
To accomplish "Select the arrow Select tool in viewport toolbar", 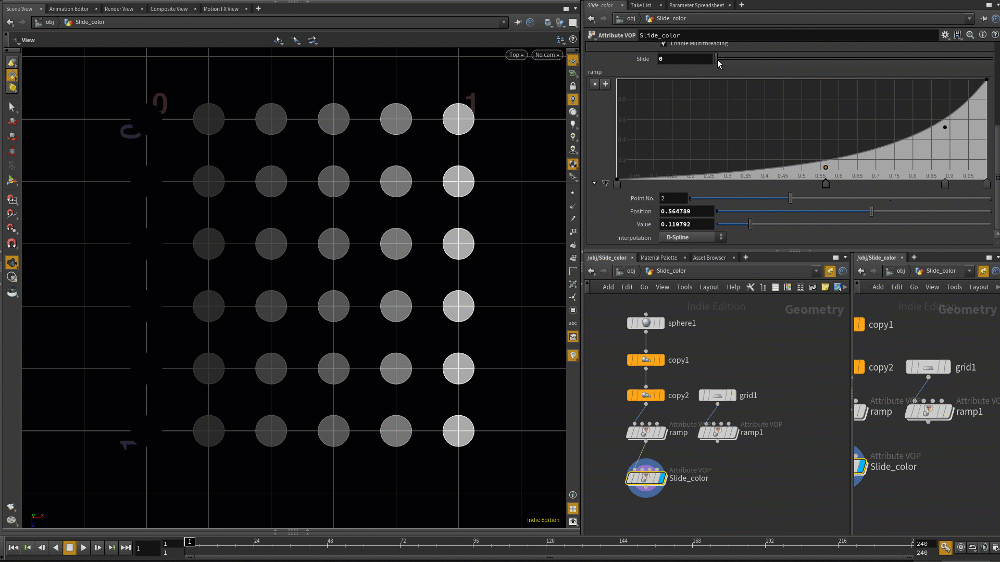I will (12, 106).
